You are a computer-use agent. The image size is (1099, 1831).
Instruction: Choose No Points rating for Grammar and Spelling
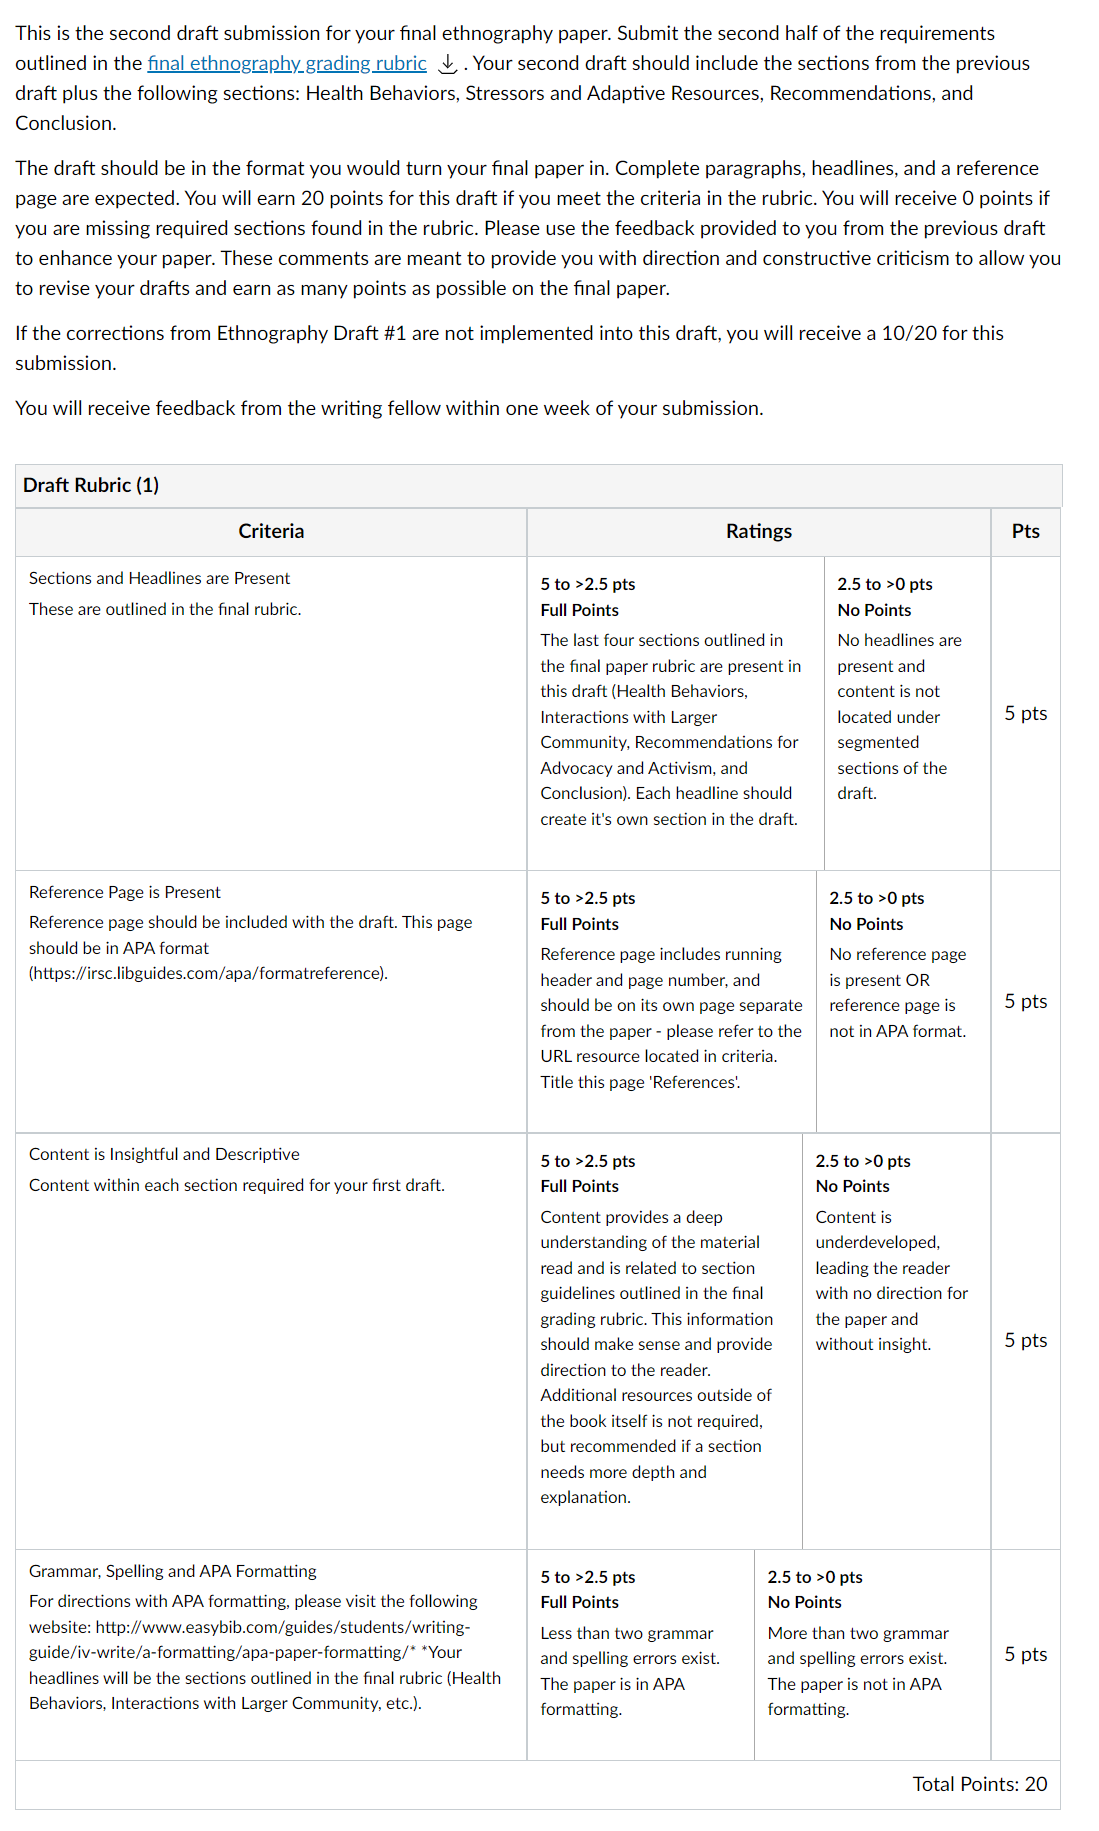click(x=873, y=1655)
